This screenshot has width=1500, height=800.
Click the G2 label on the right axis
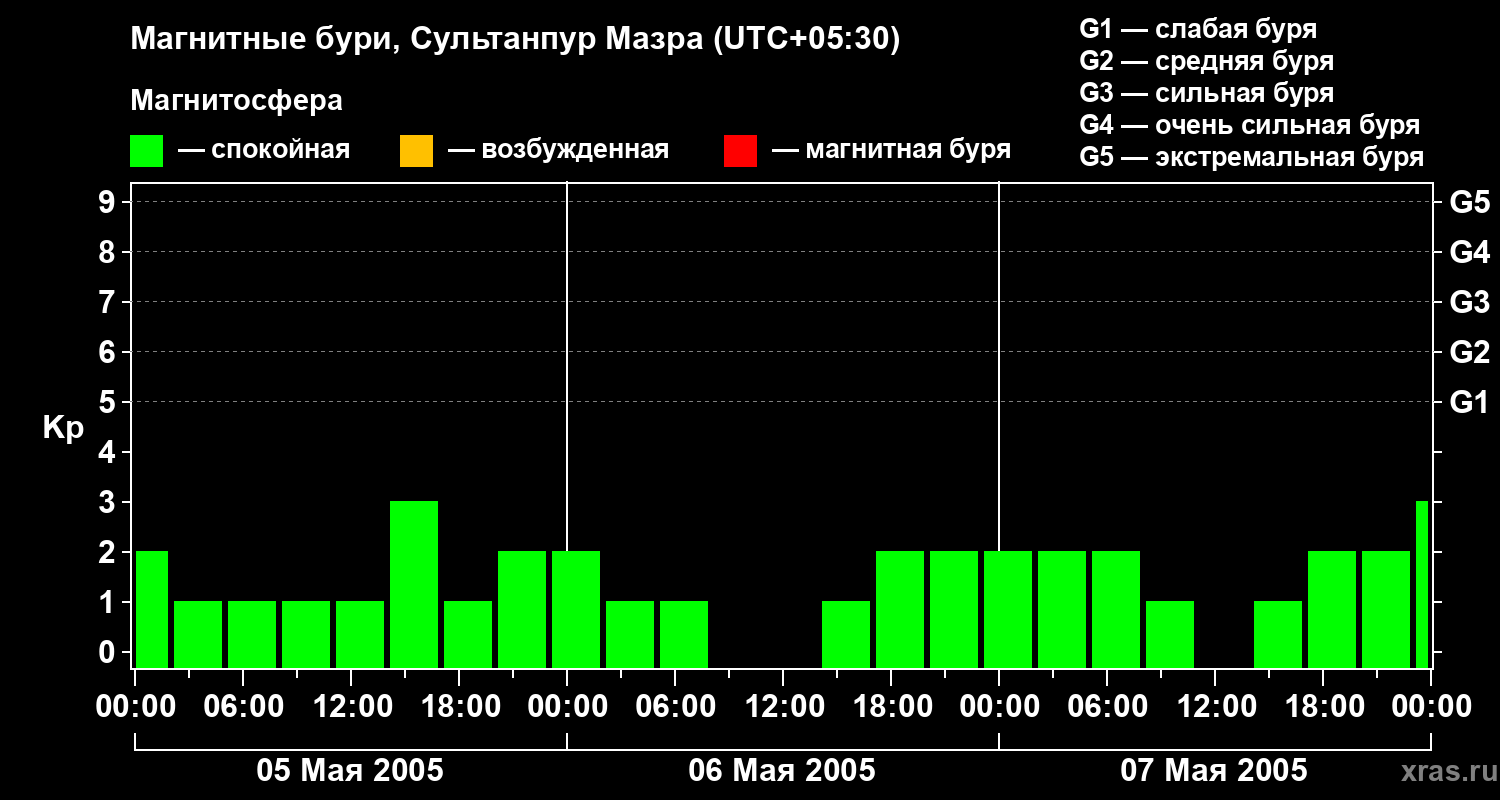1469,353
